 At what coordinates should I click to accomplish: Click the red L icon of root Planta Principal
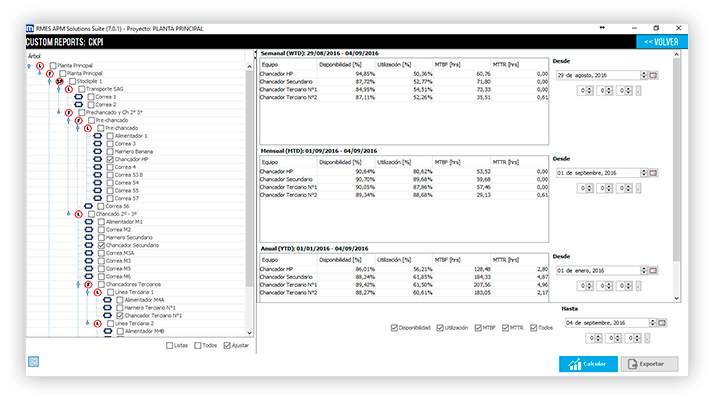40,66
